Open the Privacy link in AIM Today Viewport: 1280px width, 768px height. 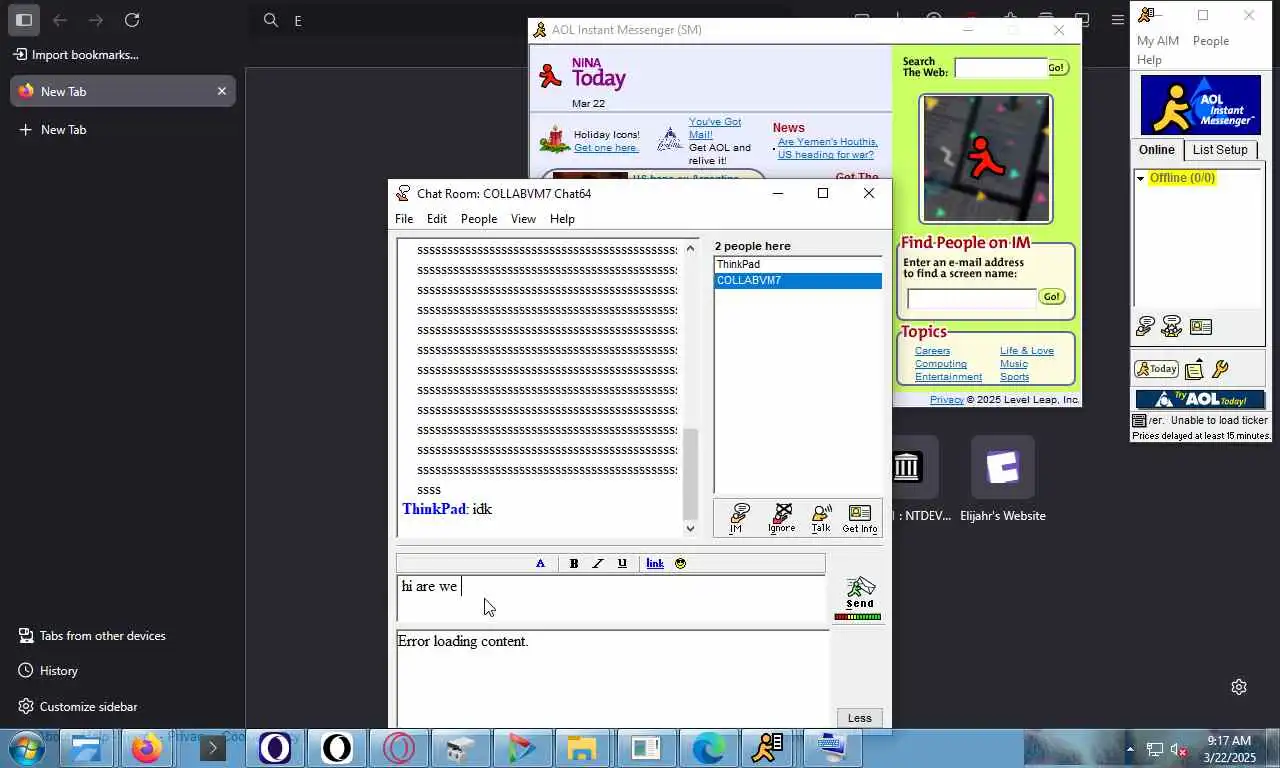tap(947, 400)
